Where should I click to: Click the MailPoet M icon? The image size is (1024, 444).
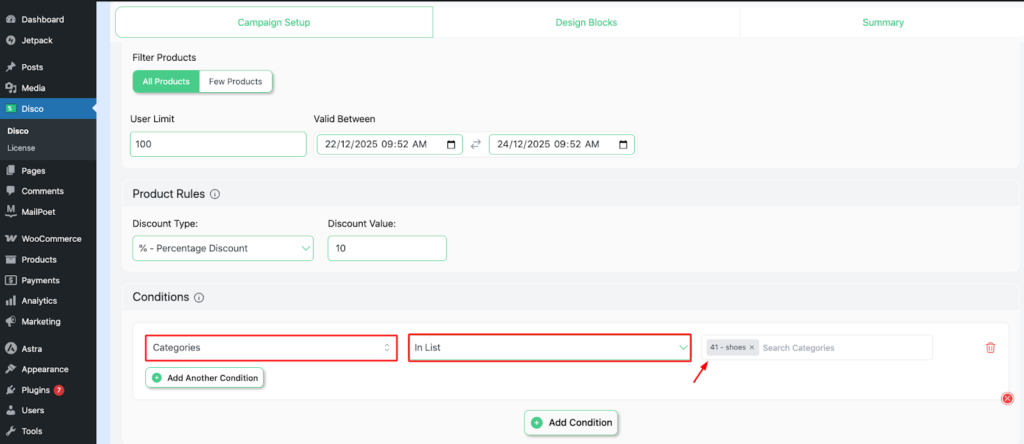(10, 212)
